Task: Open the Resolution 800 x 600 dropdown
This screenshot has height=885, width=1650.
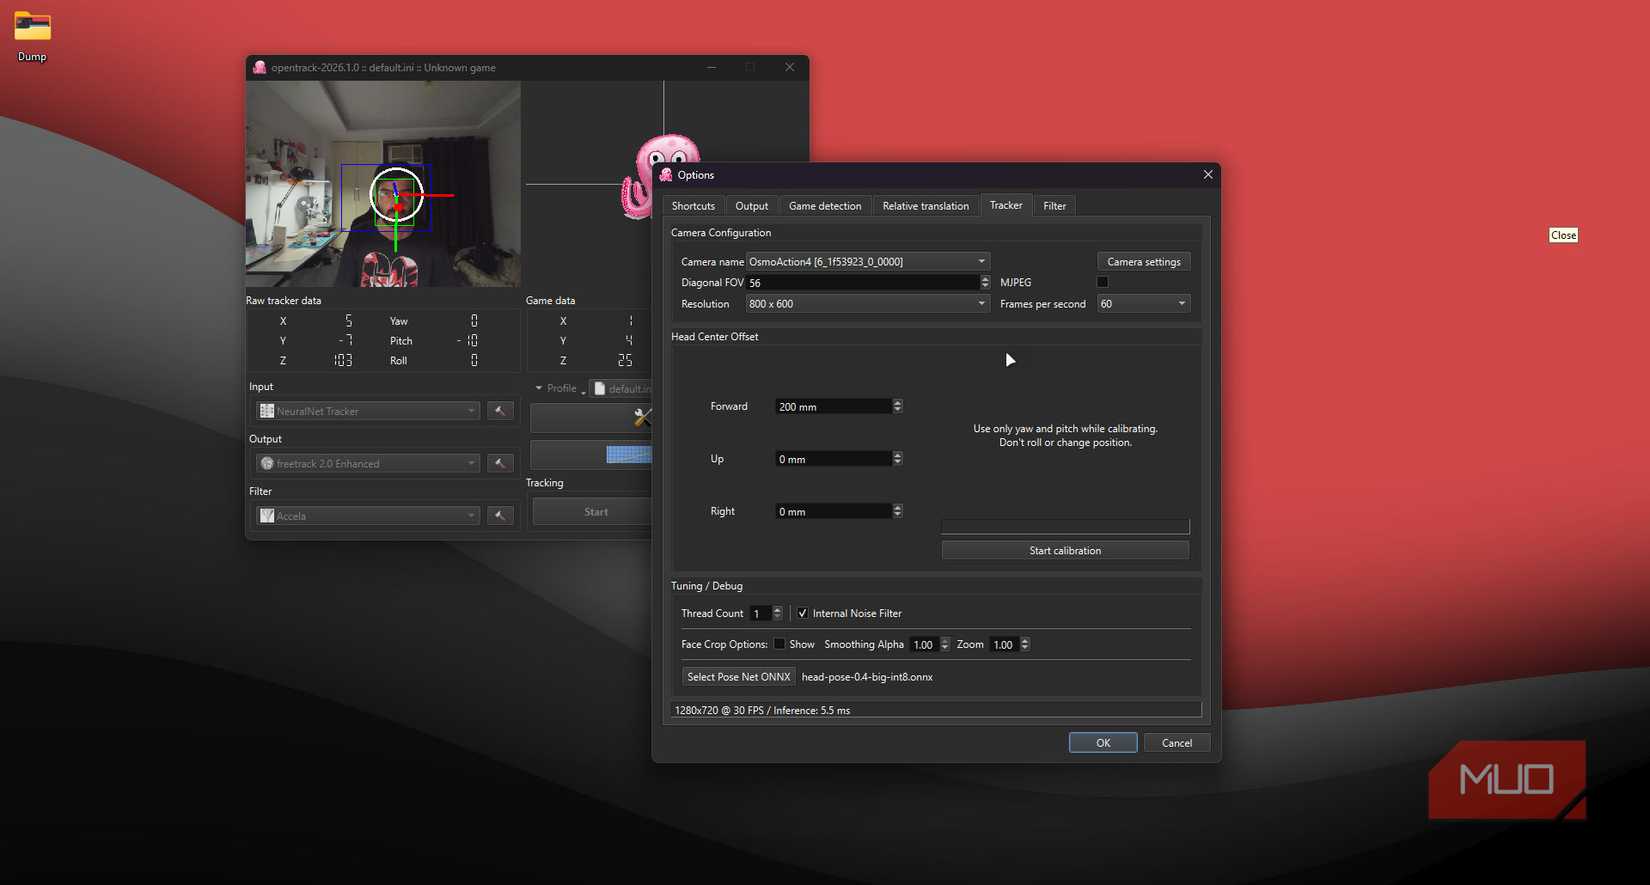Action: [868, 303]
